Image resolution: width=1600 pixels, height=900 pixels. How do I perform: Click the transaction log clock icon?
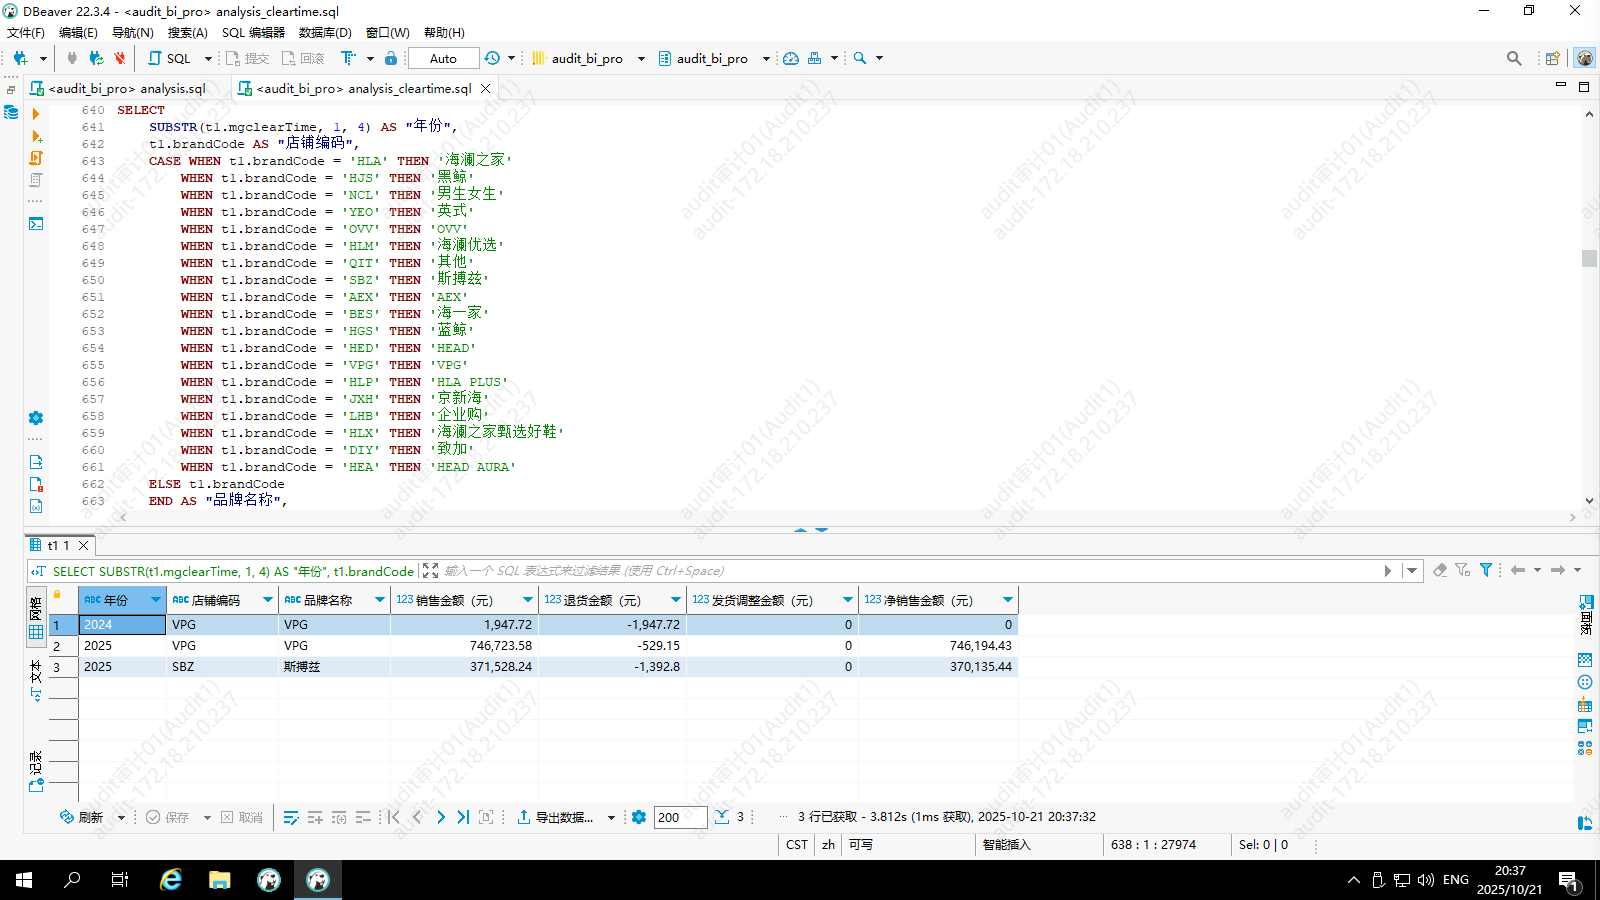[492, 58]
